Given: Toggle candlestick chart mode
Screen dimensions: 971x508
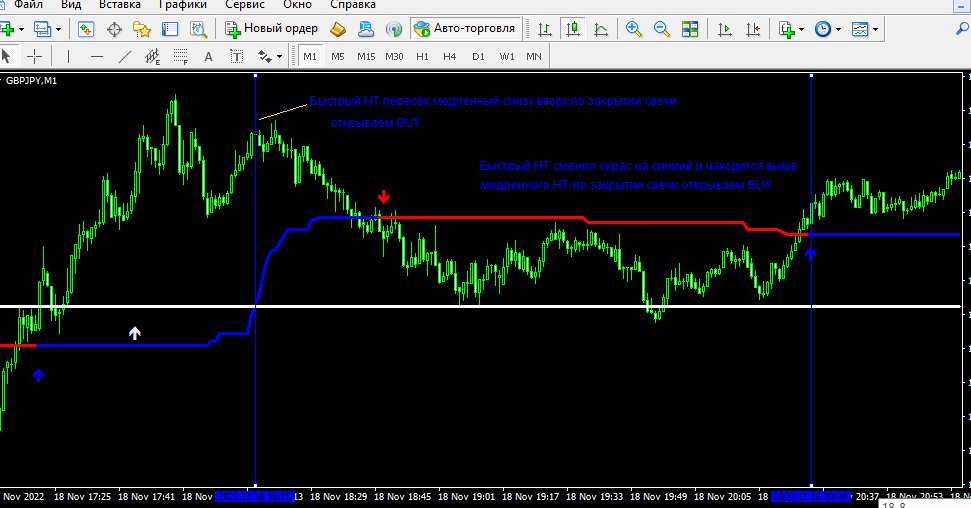Looking at the screenshot, I should point(573,29).
